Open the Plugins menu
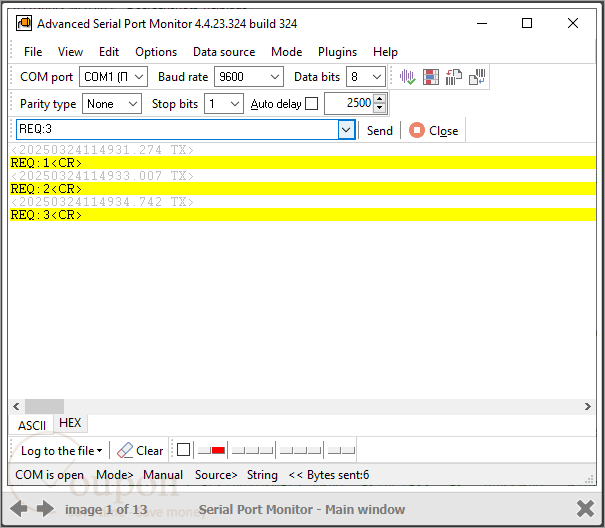This screenshot has width=605, height=528. click(337, 52)
